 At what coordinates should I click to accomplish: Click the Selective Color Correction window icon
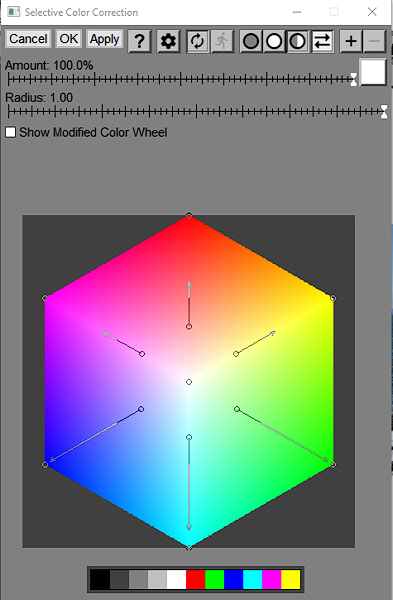tap(14, 12)
